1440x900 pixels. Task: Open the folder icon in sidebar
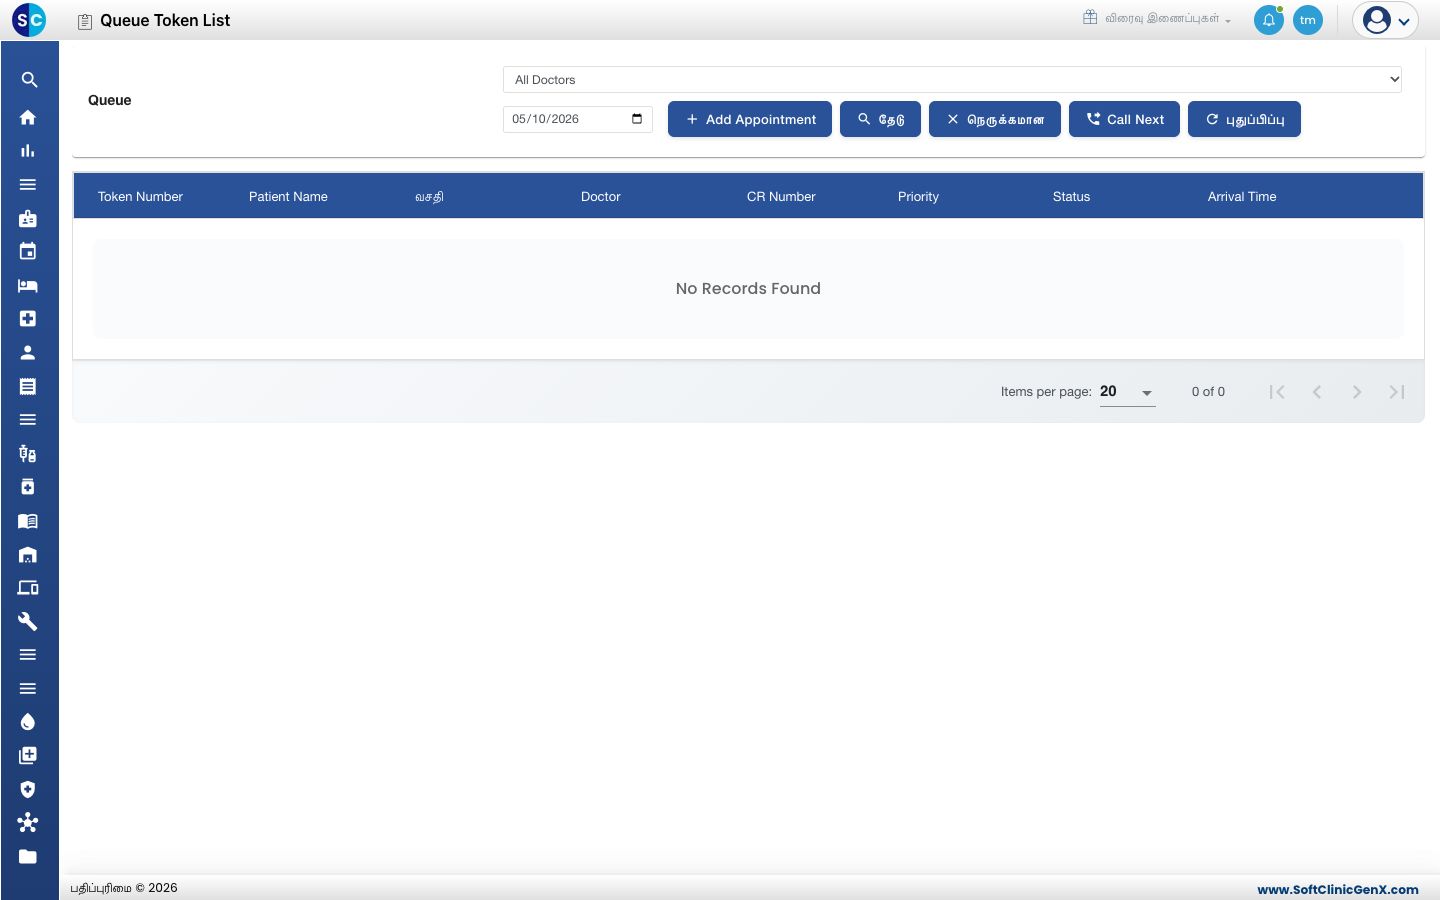28,857
